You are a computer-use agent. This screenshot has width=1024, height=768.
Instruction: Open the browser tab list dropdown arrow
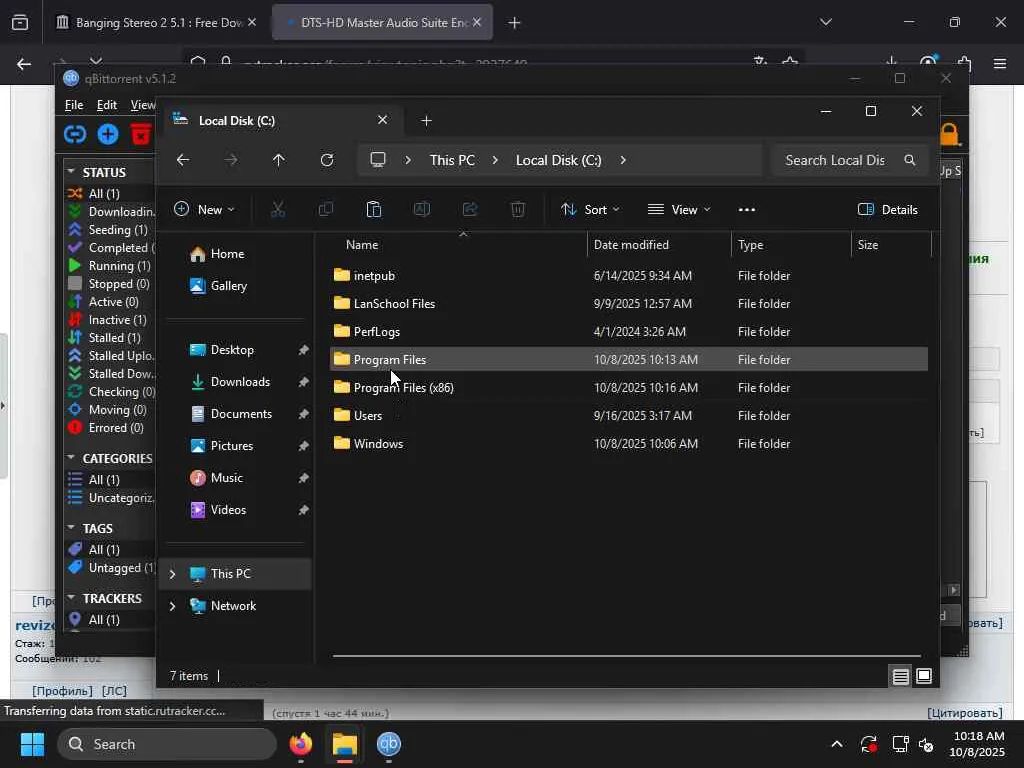point(825,22)
